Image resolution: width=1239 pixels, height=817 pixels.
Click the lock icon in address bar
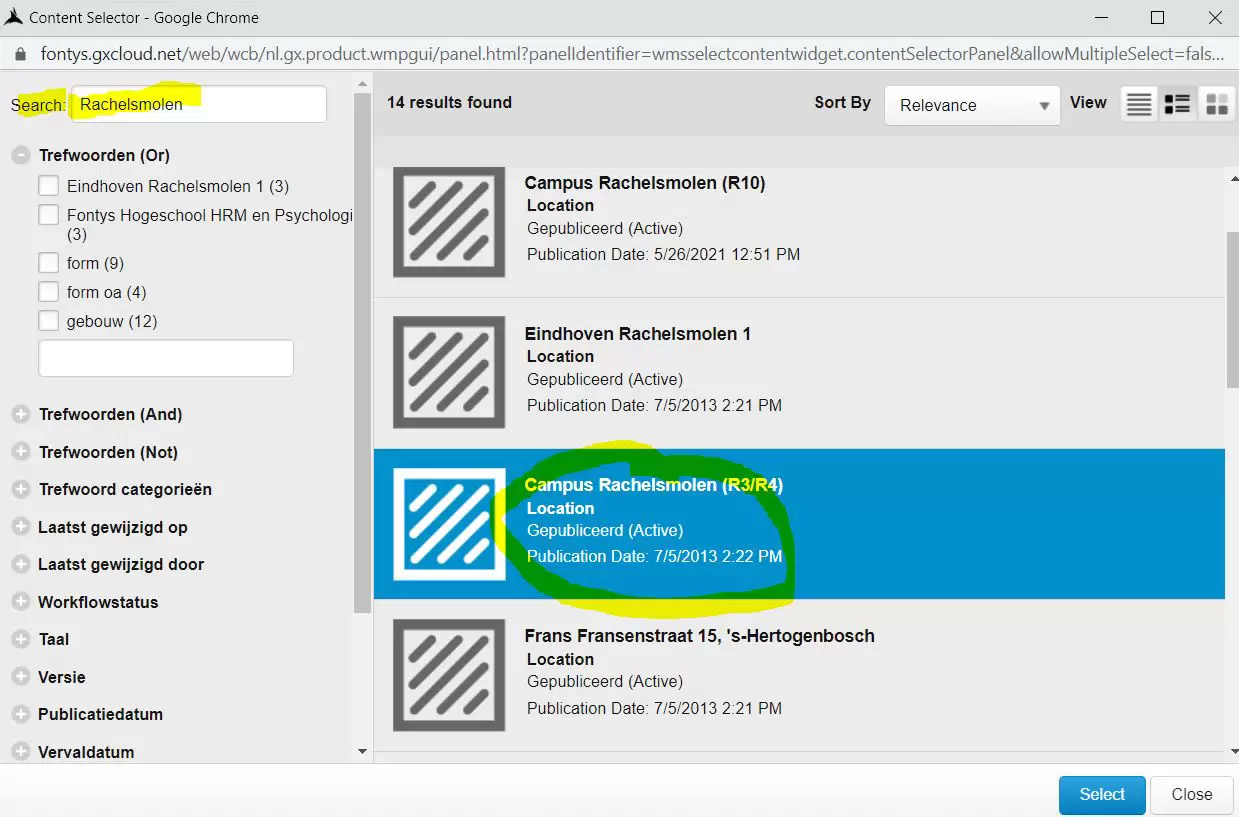click(x=19, y=53)
